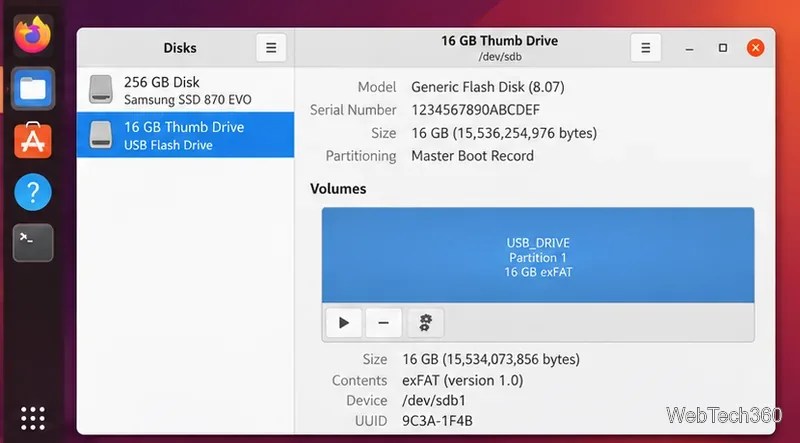The width and height of the screenshot is (800, 443).
Task: Click the /dev/sdb1 device value
Action: [x=434, y=401]
